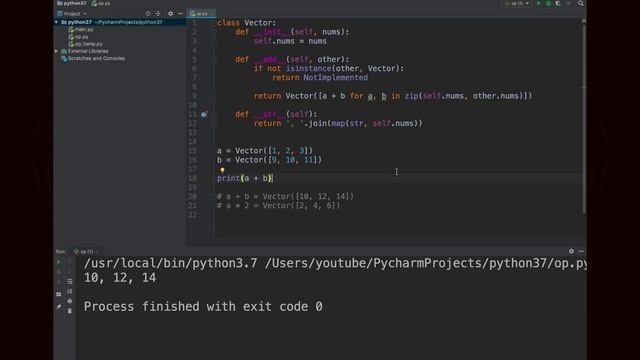Toggle Soft-Wrap icon in Run panel

[70, 281]
